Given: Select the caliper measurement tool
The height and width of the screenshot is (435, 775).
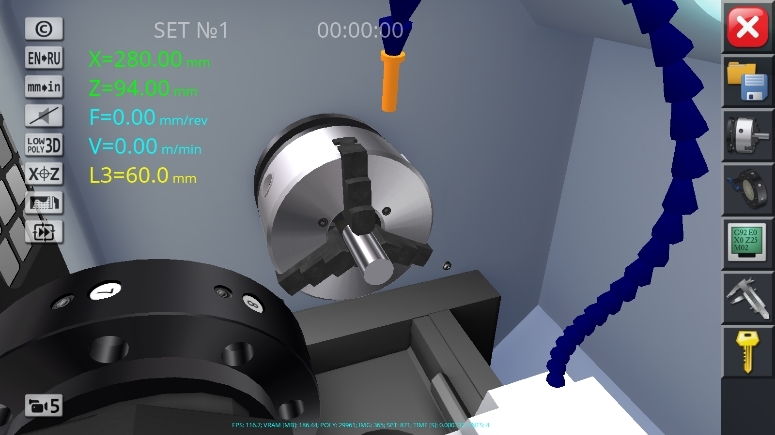Looking at the screenshot, I should click(747, 297).
